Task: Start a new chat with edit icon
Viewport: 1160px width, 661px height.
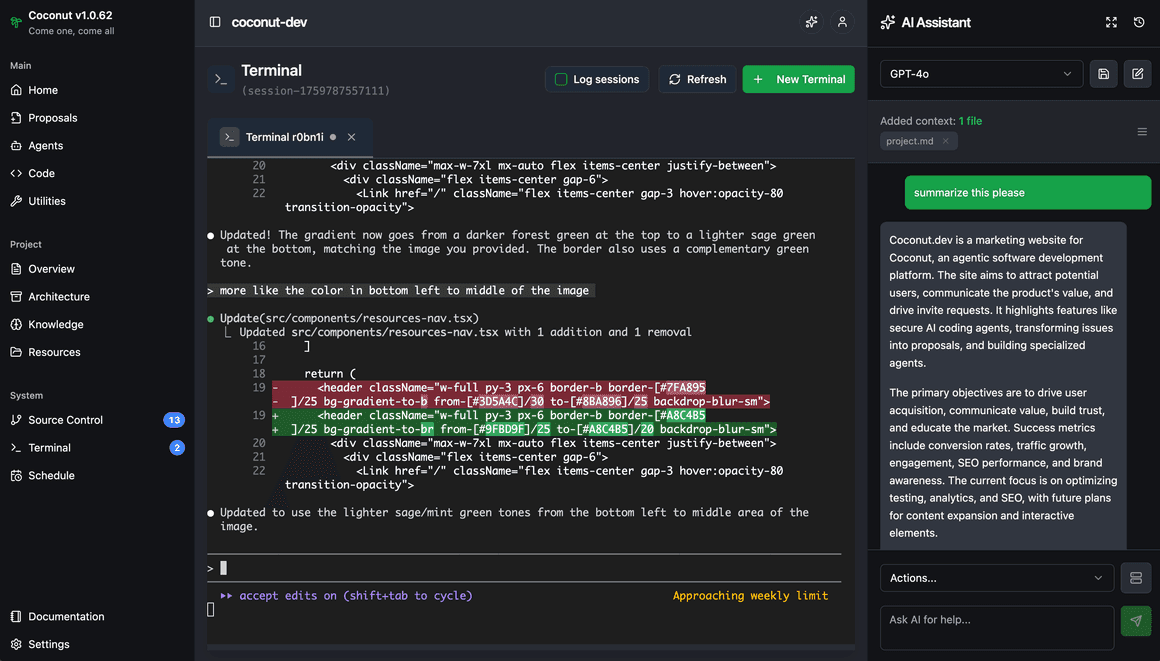Action: tap(1137, 74)
